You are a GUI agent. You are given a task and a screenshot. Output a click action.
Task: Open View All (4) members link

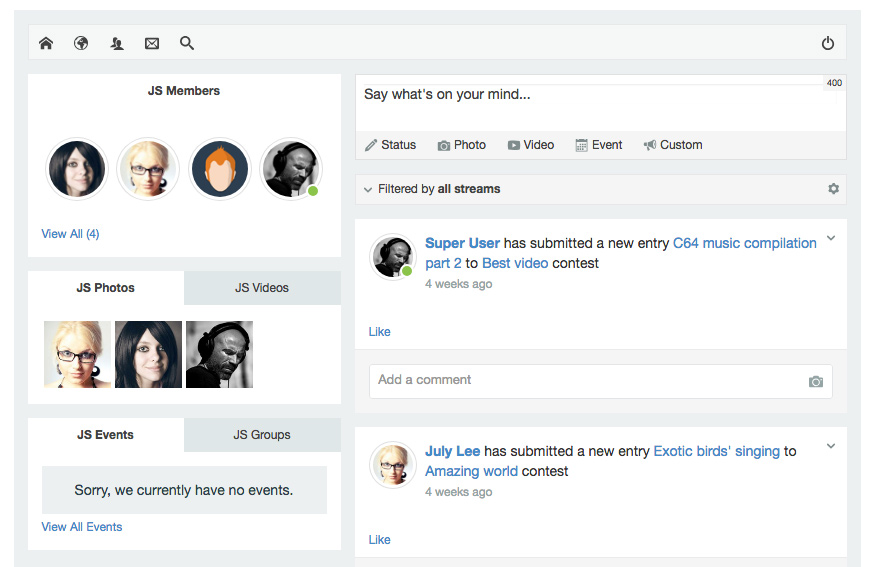(x=70, y=234)
